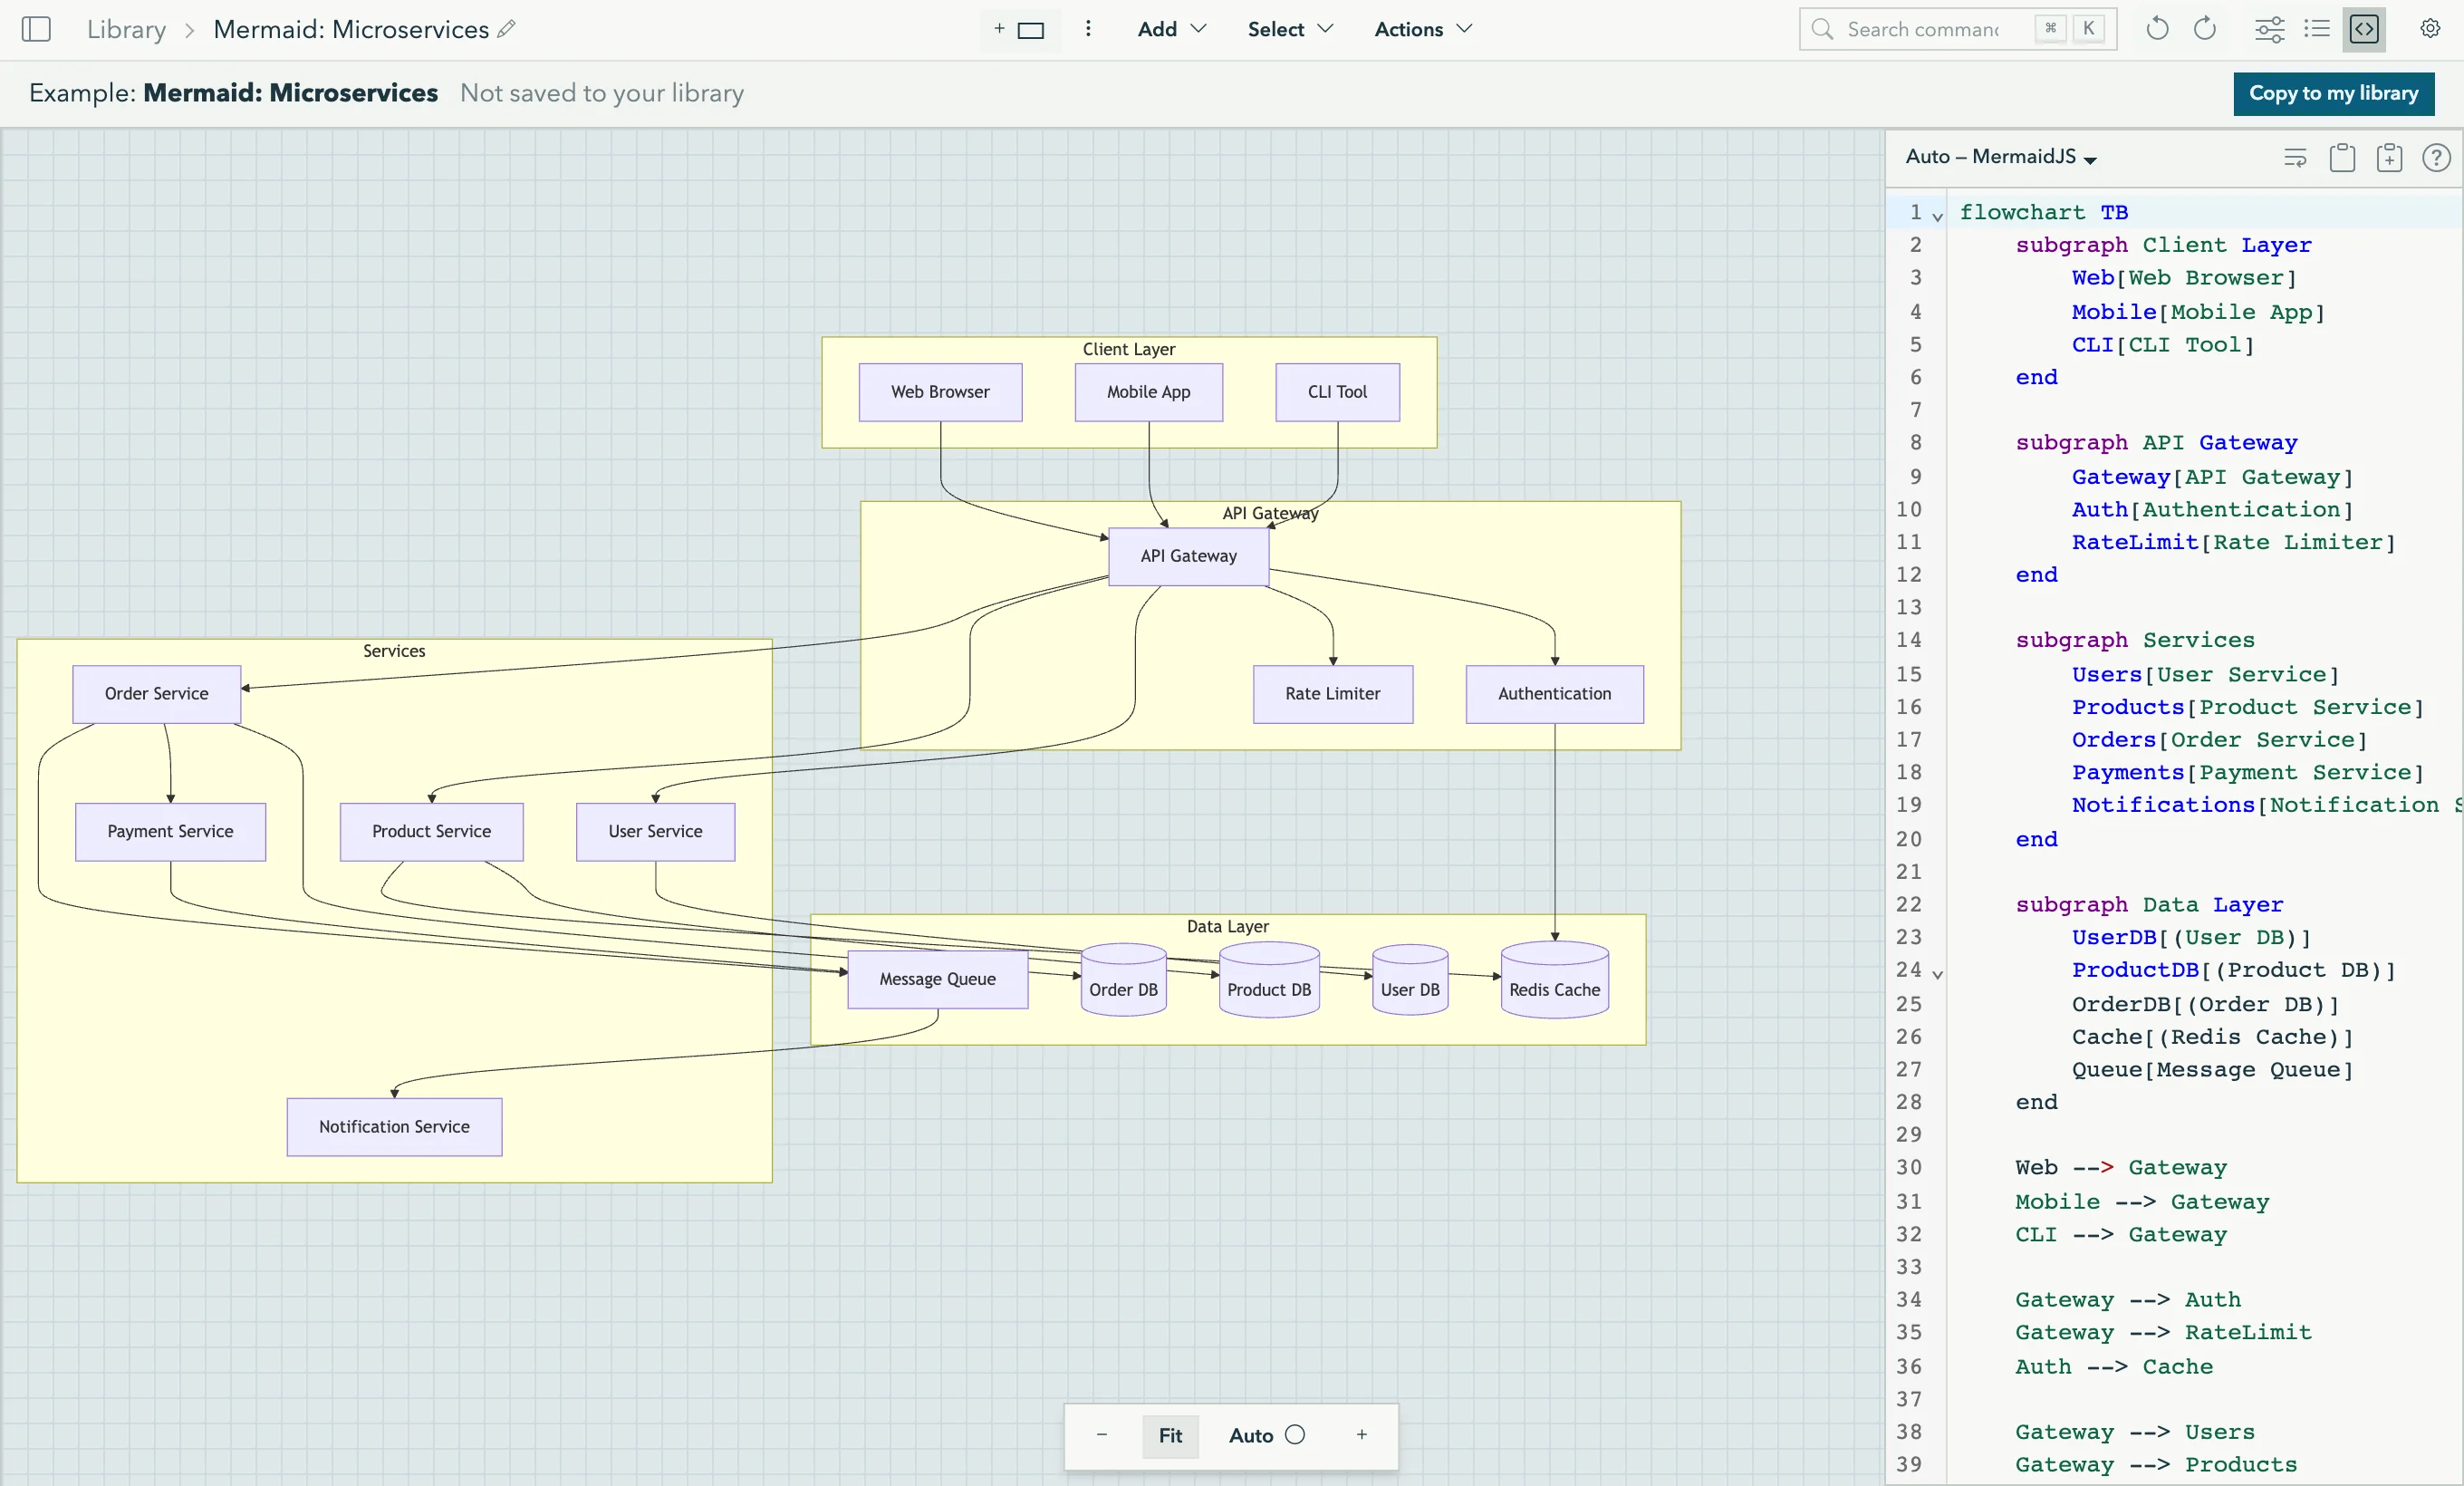Select the Authentication node
Viewport: 2464px width, 1486px height.
pyautogui.click(x=1554, y=694)
